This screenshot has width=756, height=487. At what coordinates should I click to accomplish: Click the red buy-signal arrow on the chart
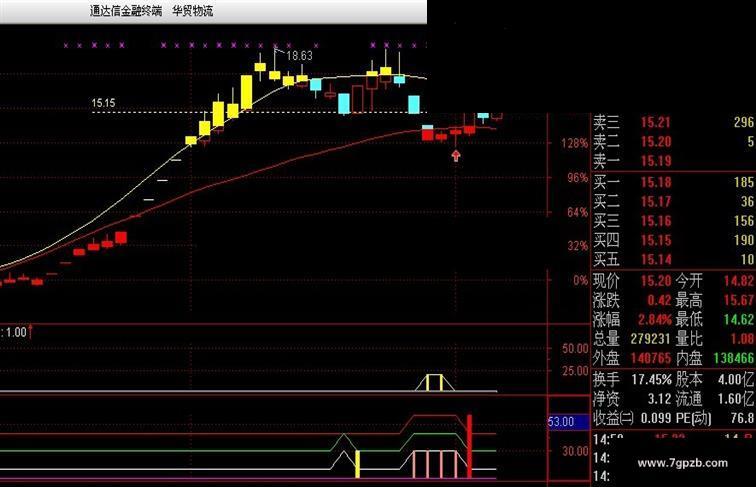tap(456, 155)
